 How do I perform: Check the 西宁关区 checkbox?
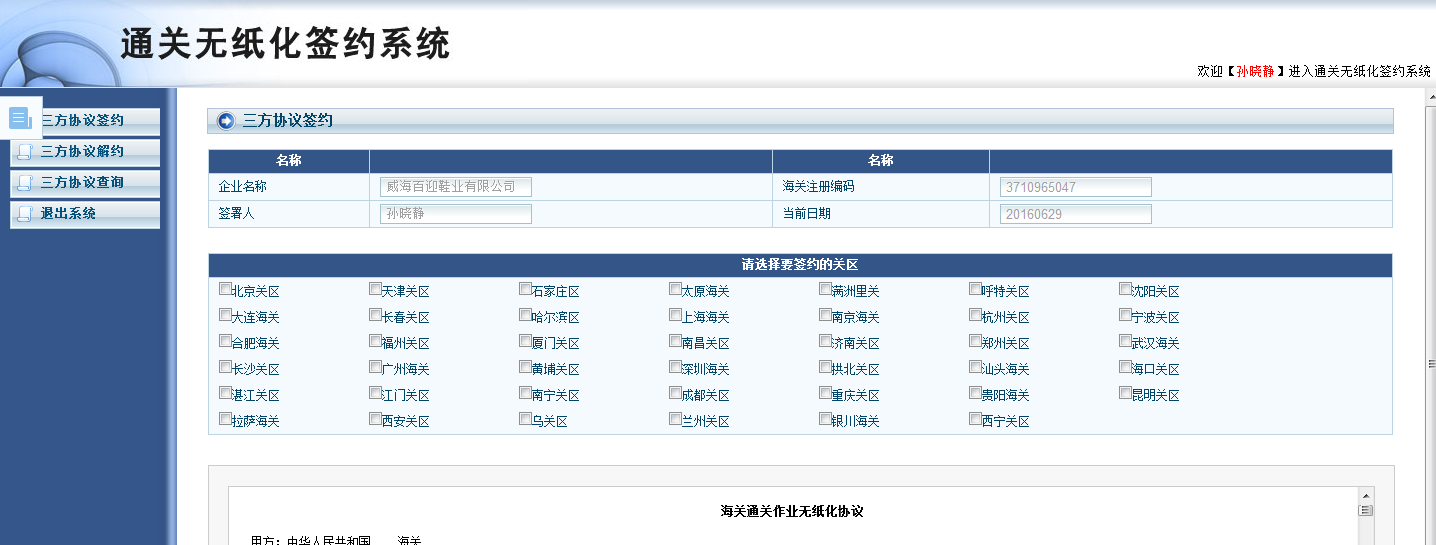click(975, 419)
